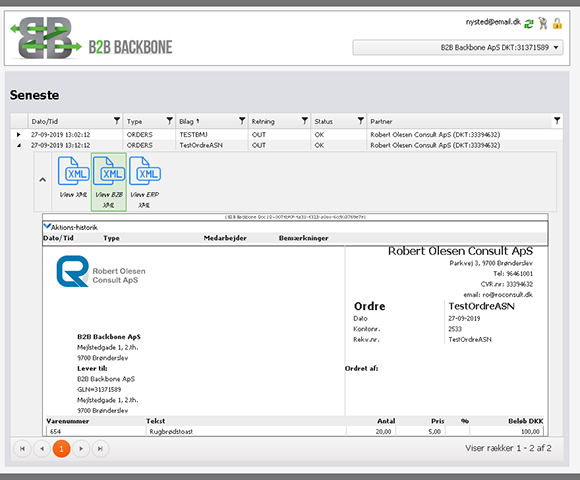
Task: Open company selector B2B Backbone ApS dropdown
Action: coord(458,47)
